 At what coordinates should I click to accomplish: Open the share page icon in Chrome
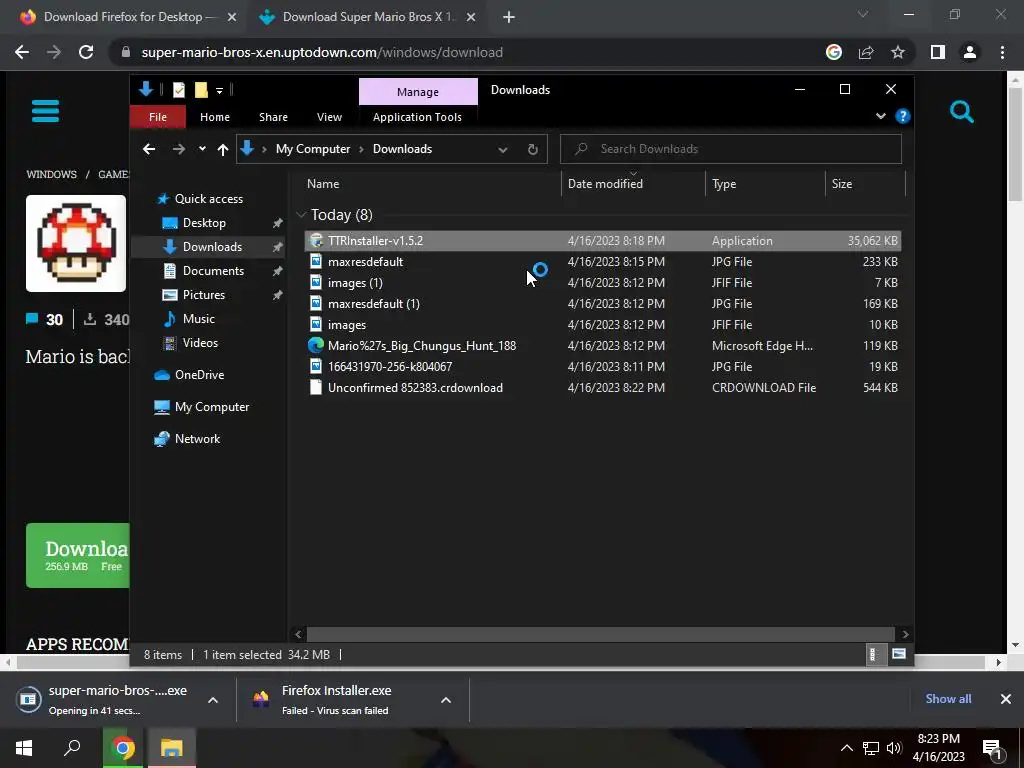coord(866,52)
